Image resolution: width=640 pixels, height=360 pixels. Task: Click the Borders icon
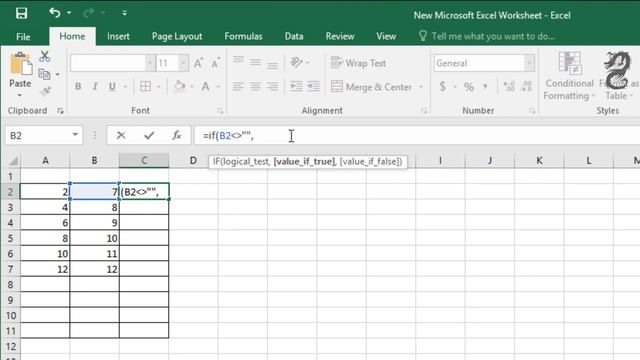(145, 86)
